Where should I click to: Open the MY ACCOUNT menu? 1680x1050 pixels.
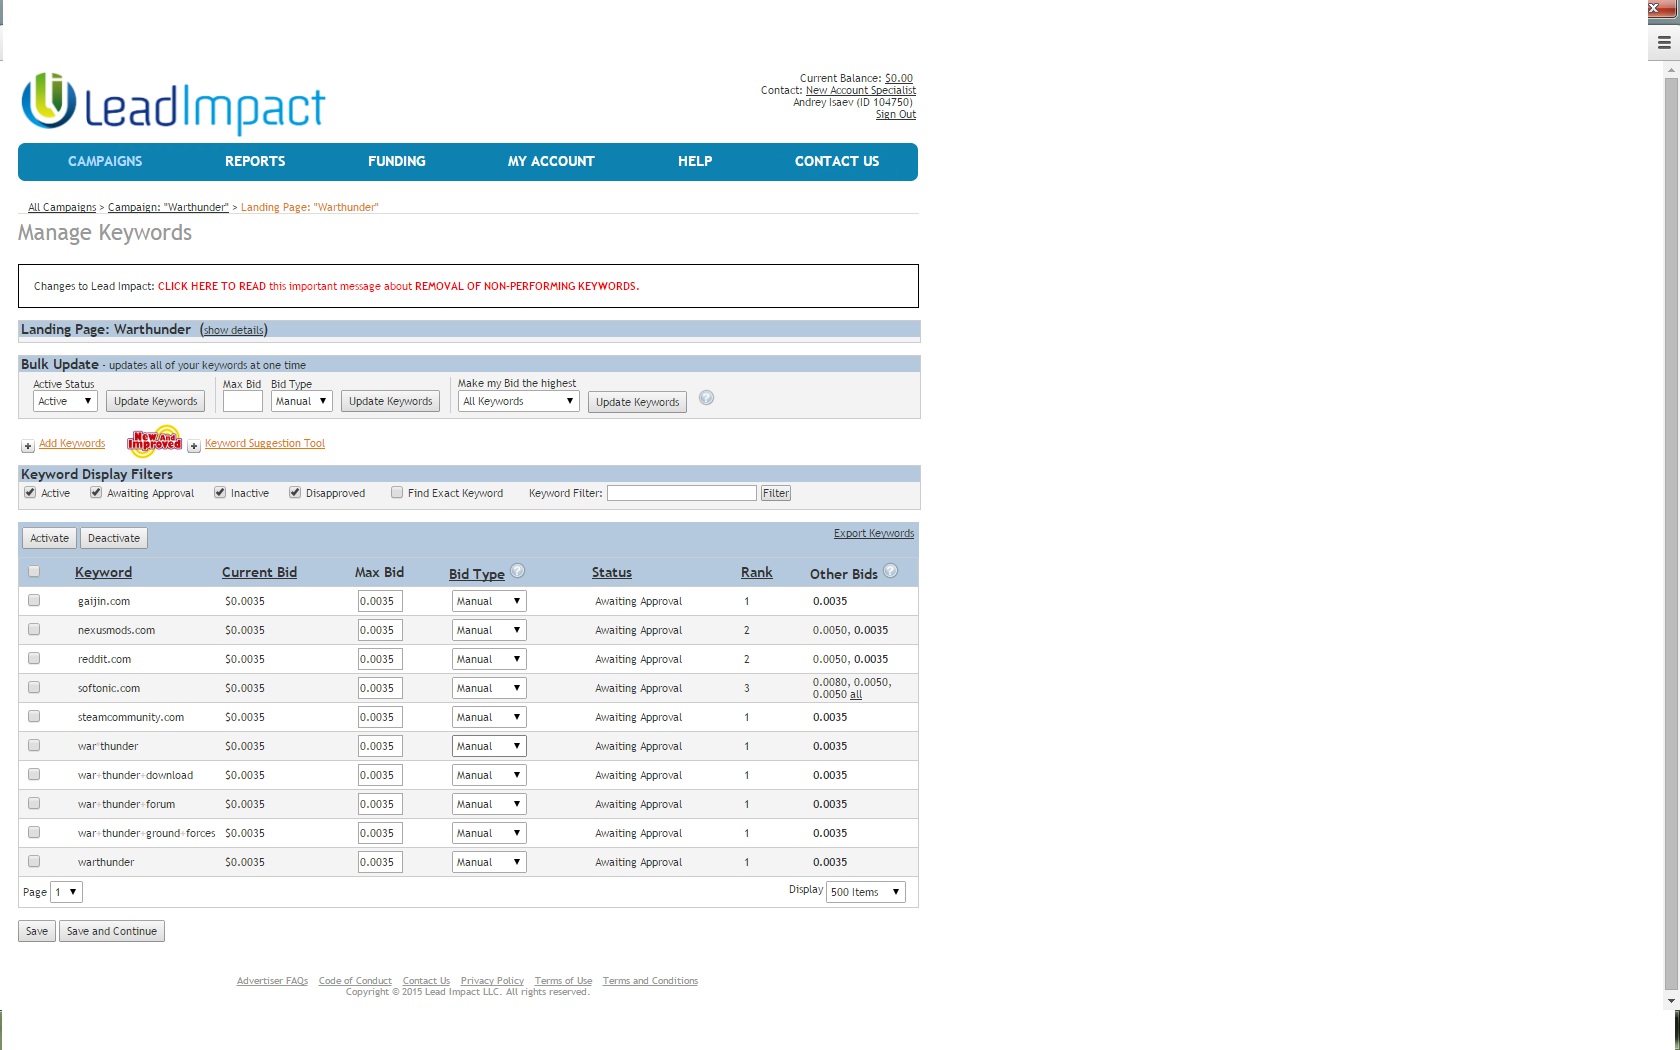pos(551,161)
